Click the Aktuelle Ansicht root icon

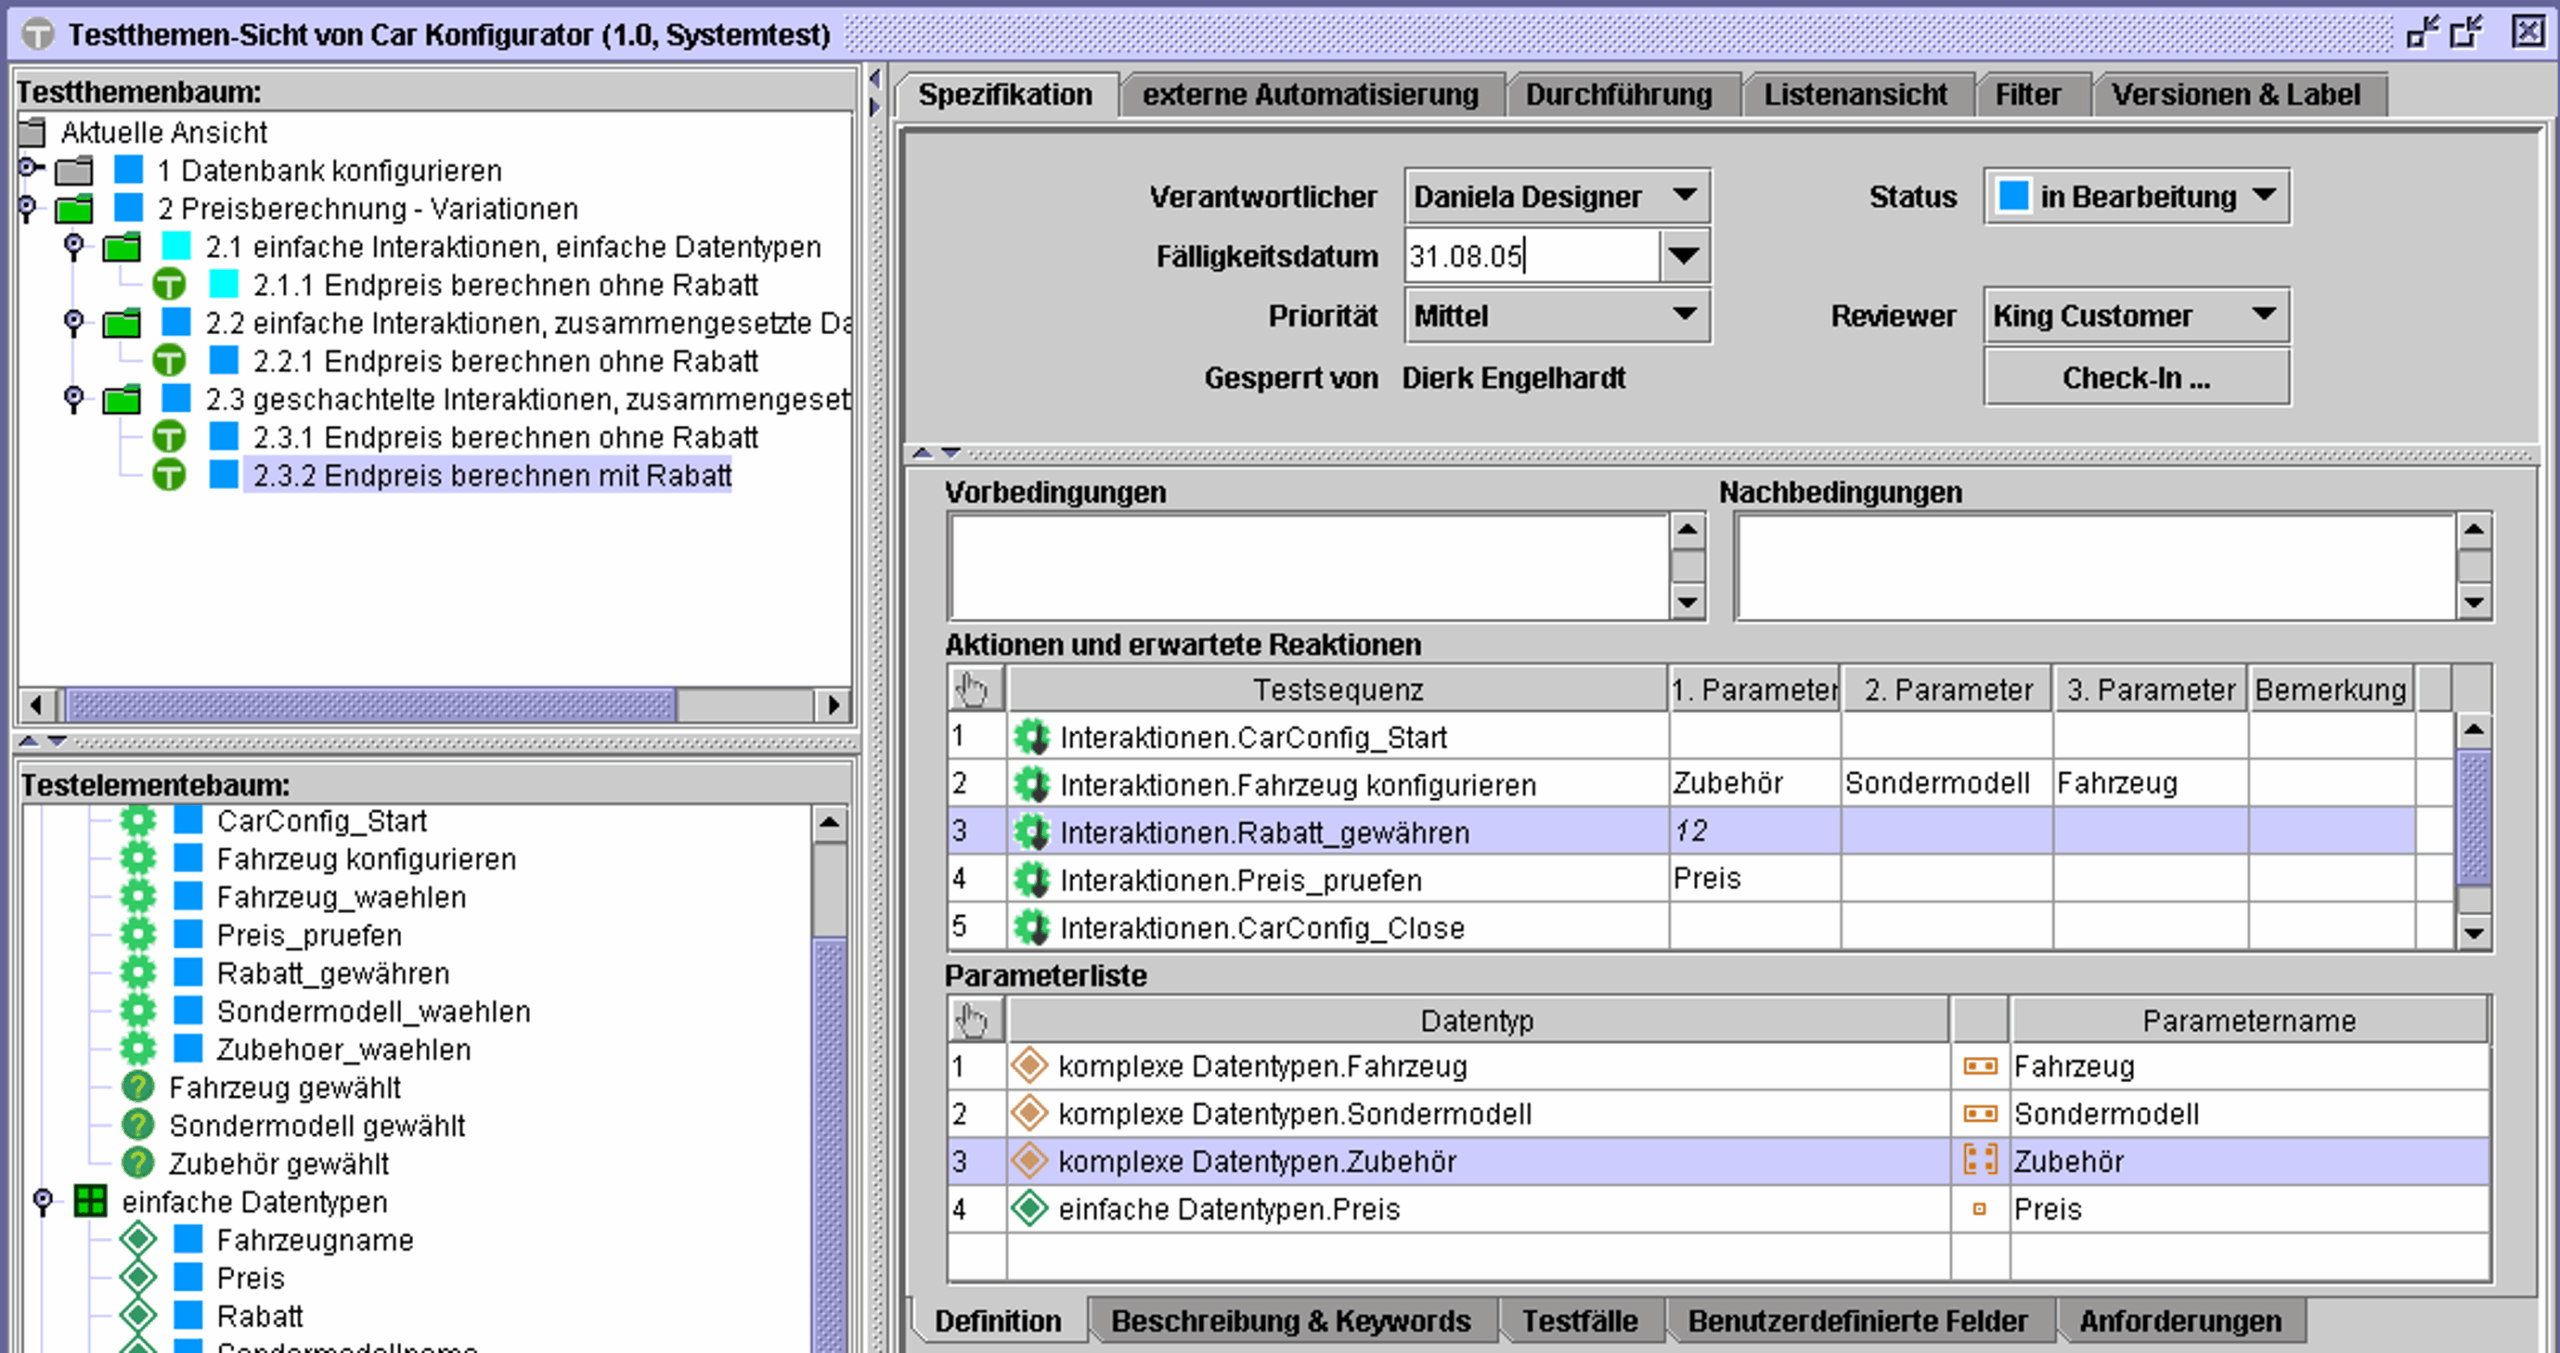click(33, 132)
